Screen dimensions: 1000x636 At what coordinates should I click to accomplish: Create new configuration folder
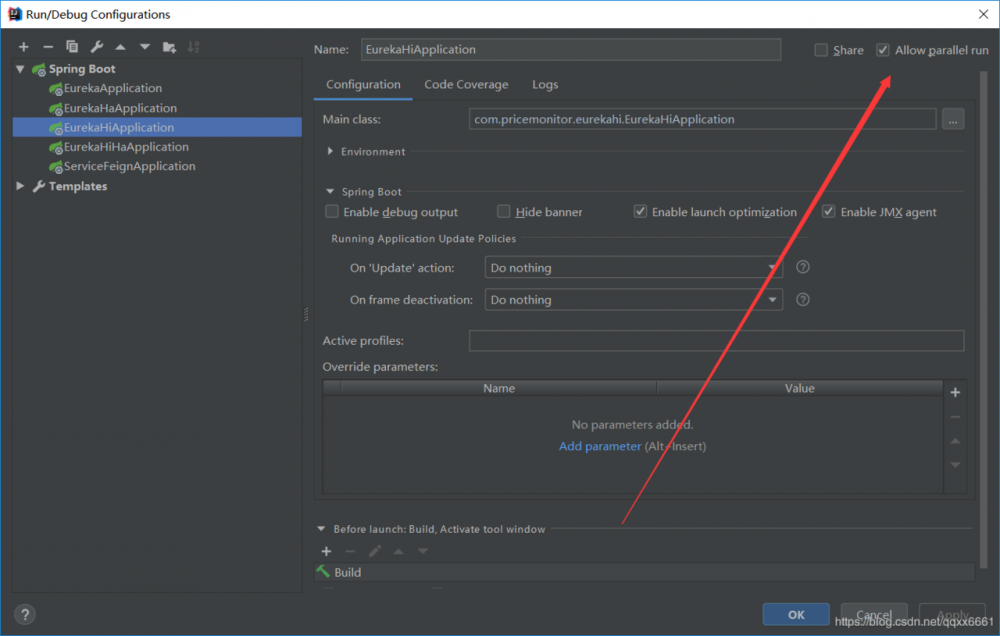169,47
